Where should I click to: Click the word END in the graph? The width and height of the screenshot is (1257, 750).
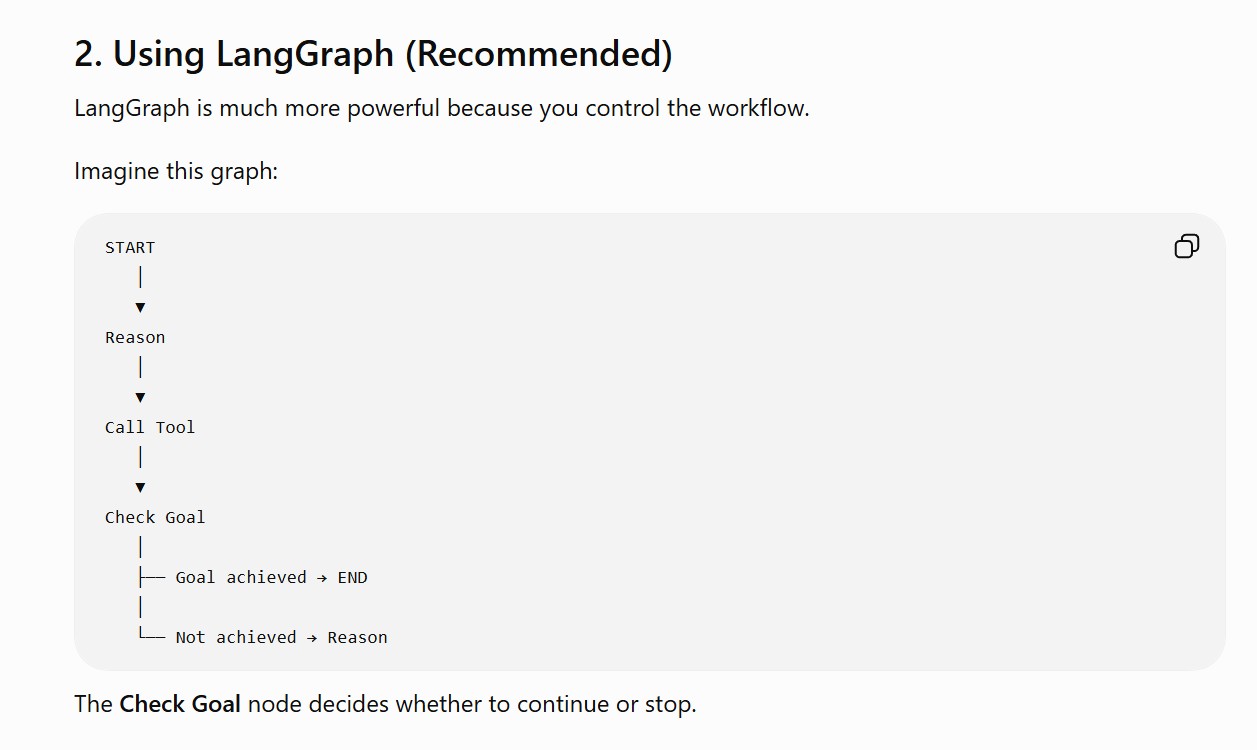pyautogui.click(x=352, y=577)
